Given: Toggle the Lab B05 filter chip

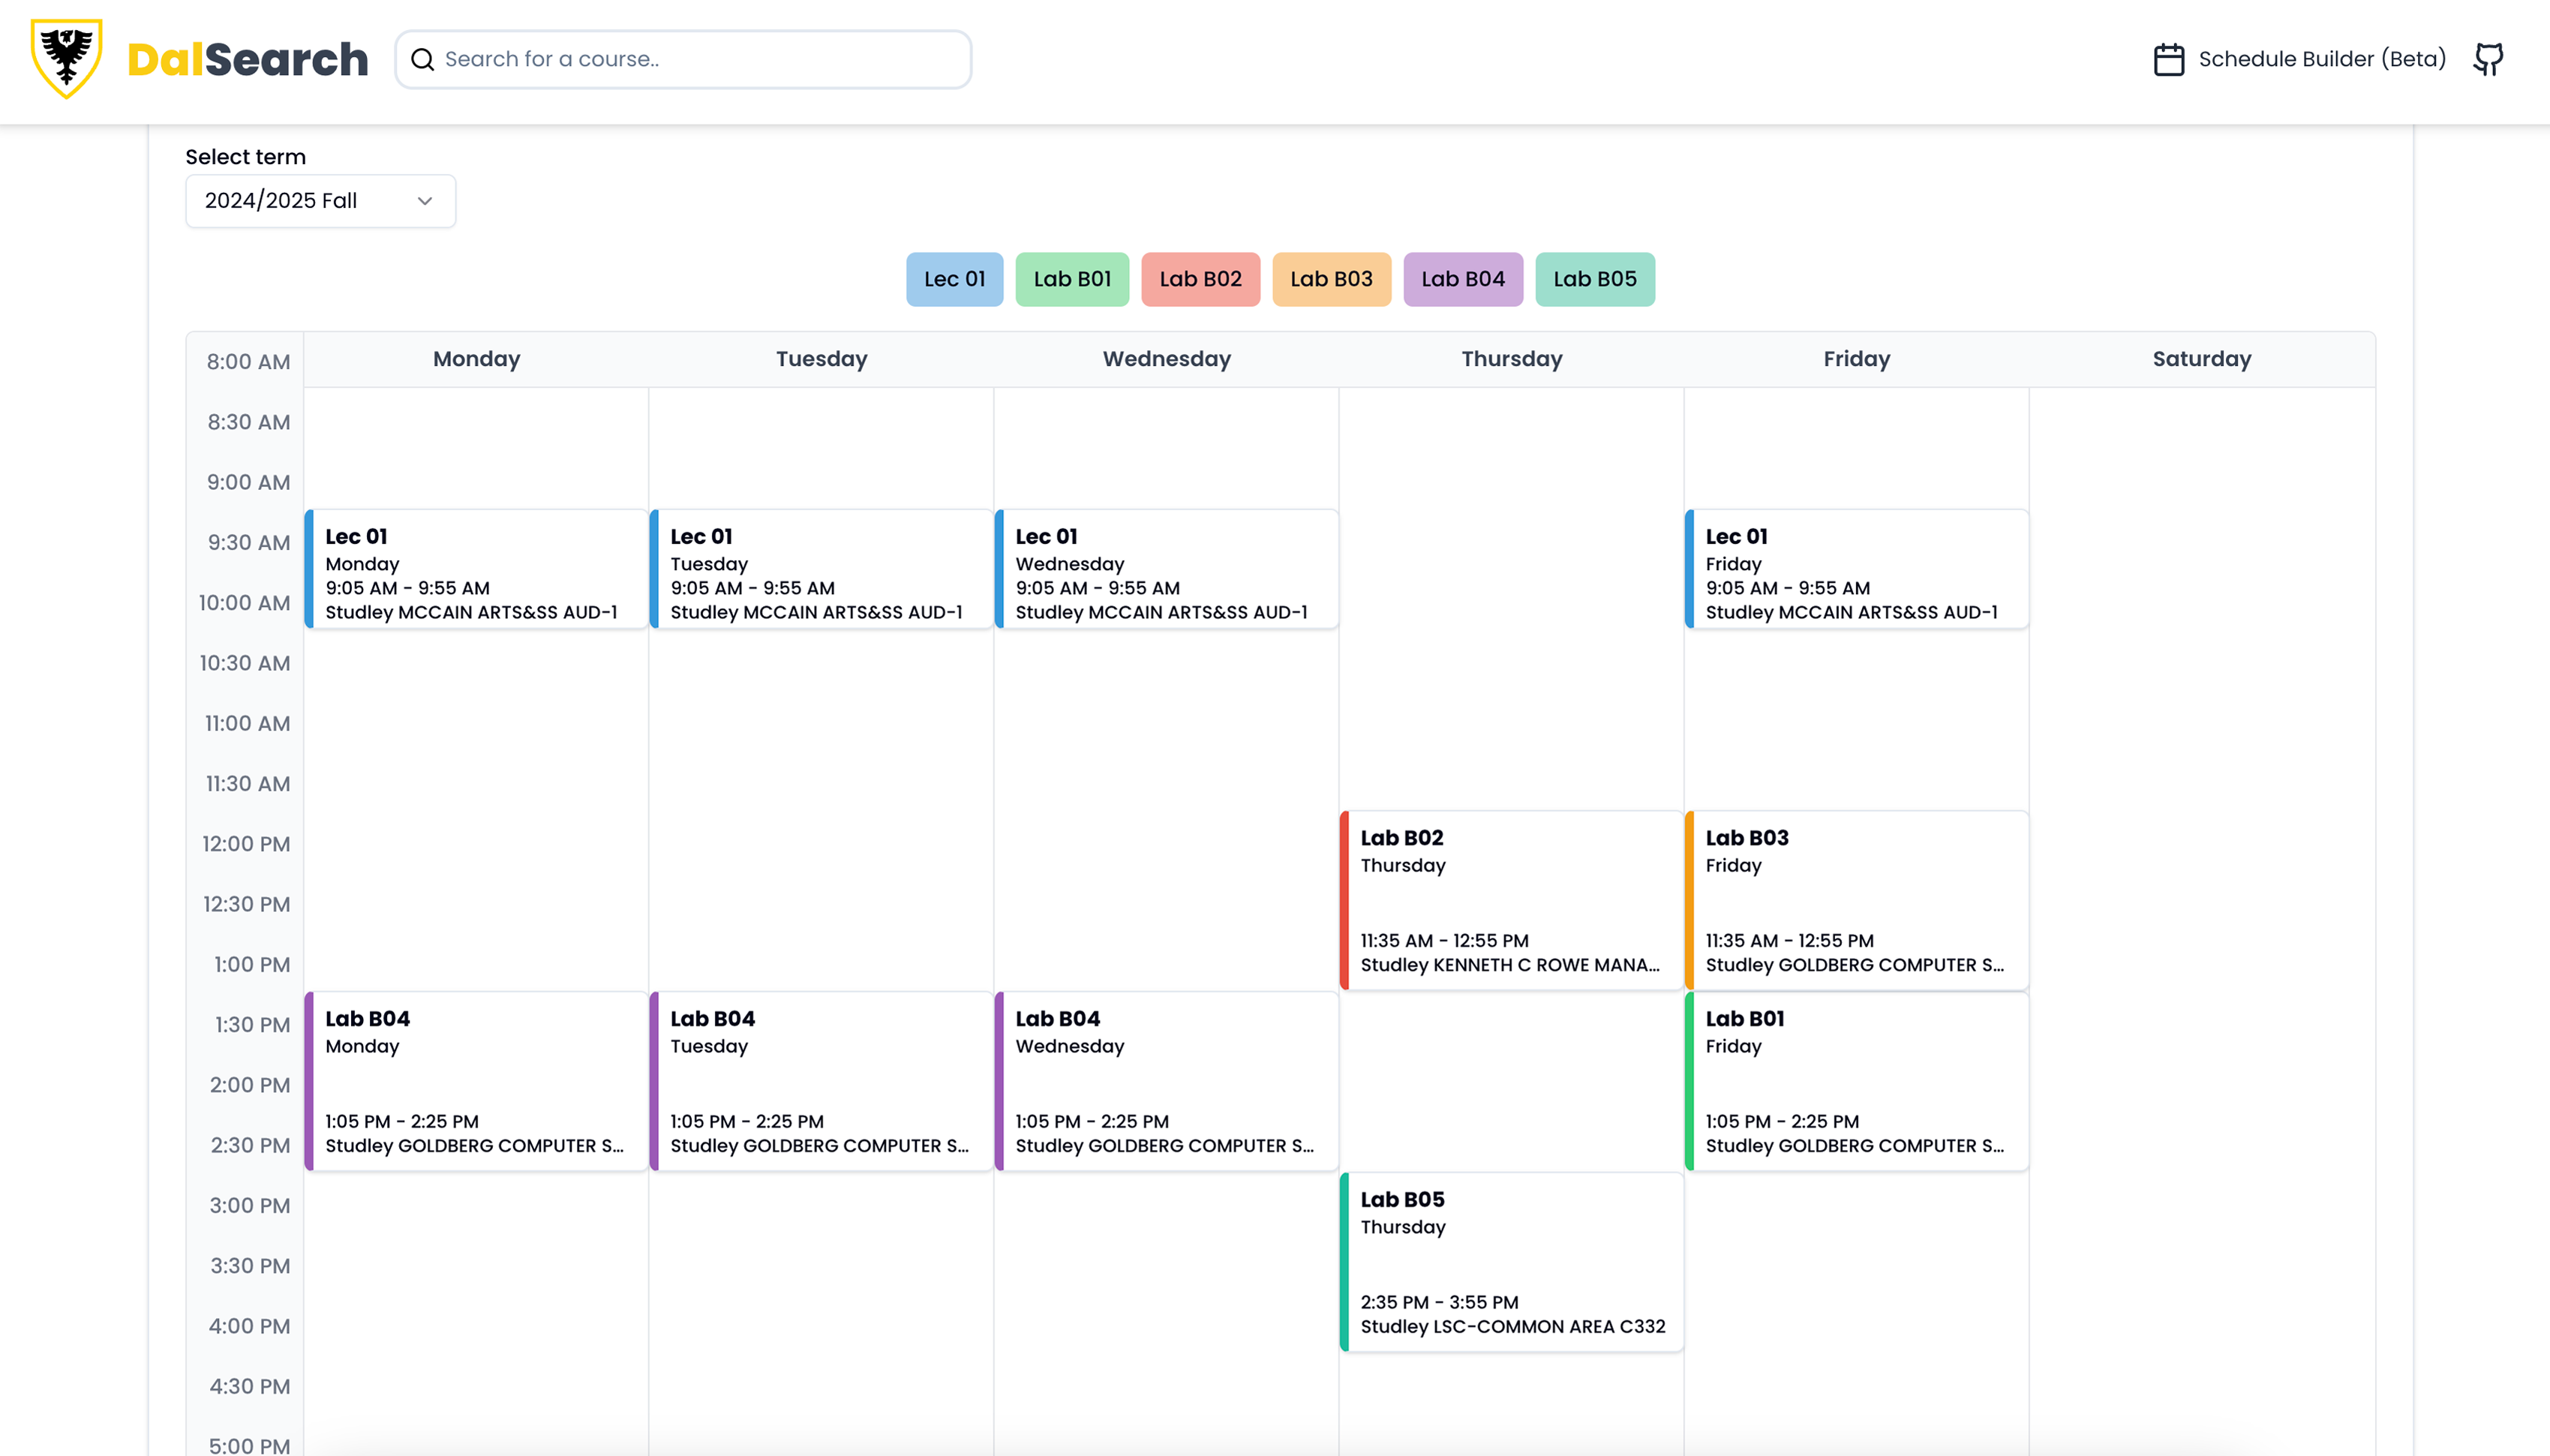Looking at the screenshot, I should [x=1595, y=279].
